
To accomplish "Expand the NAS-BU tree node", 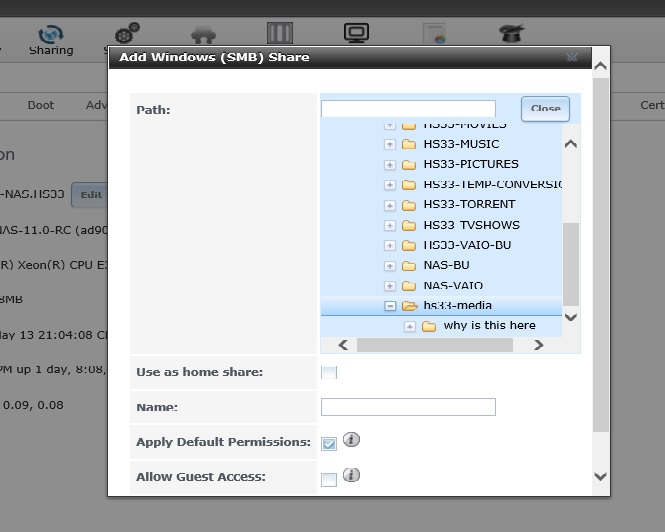I will [390, 266].
